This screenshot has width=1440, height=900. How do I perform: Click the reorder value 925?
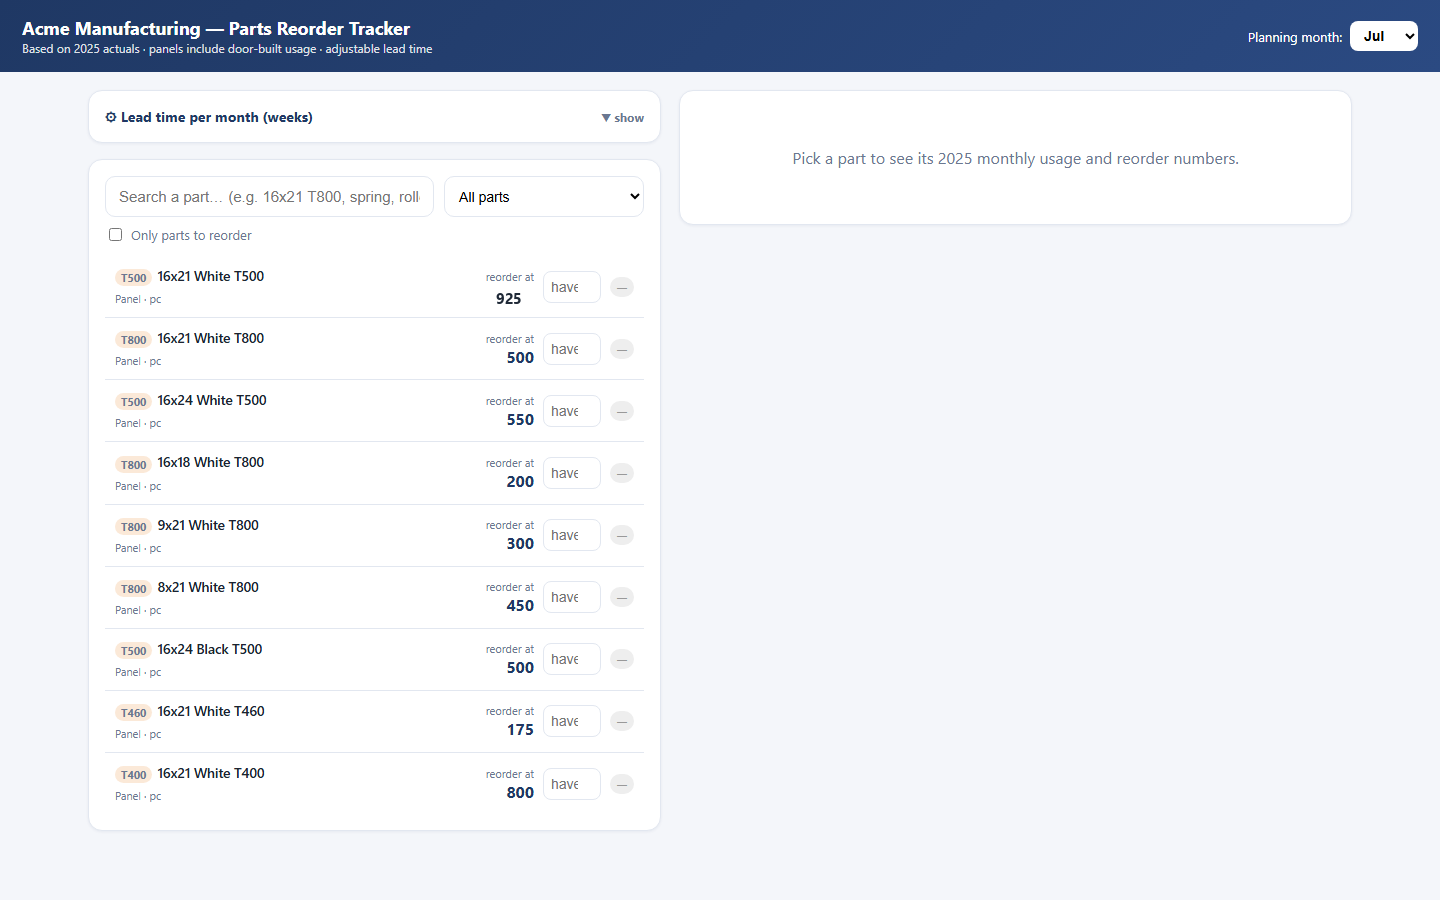(x=508, y=299)
